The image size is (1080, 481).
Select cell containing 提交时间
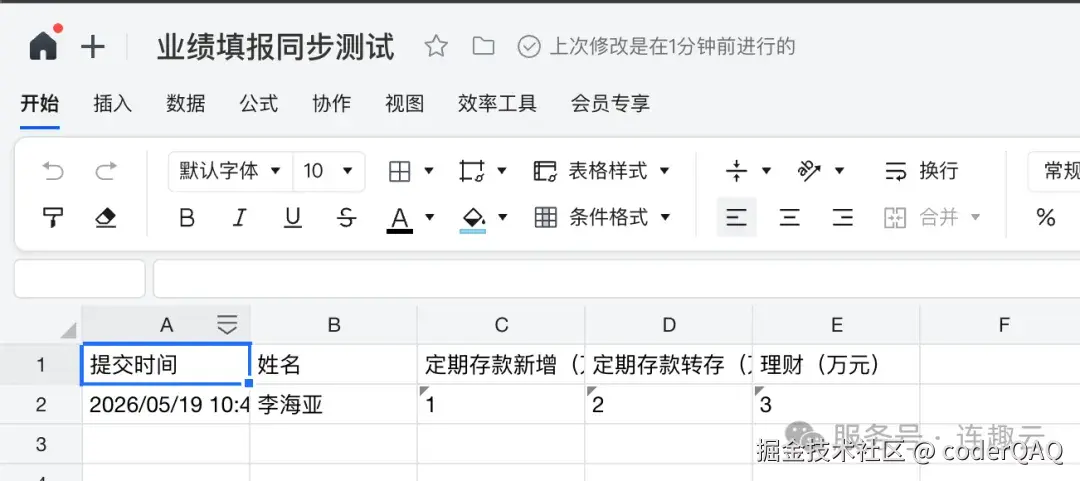coord(166,365)
